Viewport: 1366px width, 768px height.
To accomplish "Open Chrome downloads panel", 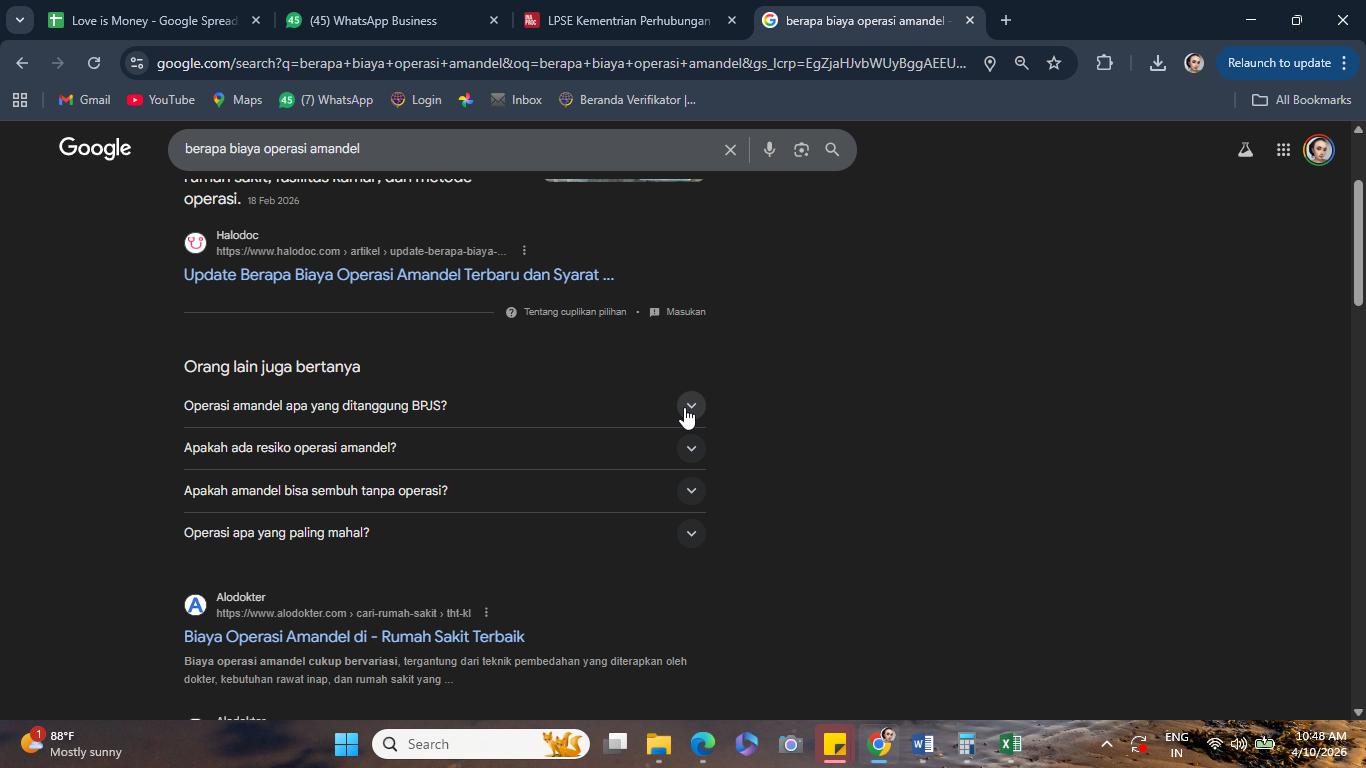I will [x=1157, y=63].
